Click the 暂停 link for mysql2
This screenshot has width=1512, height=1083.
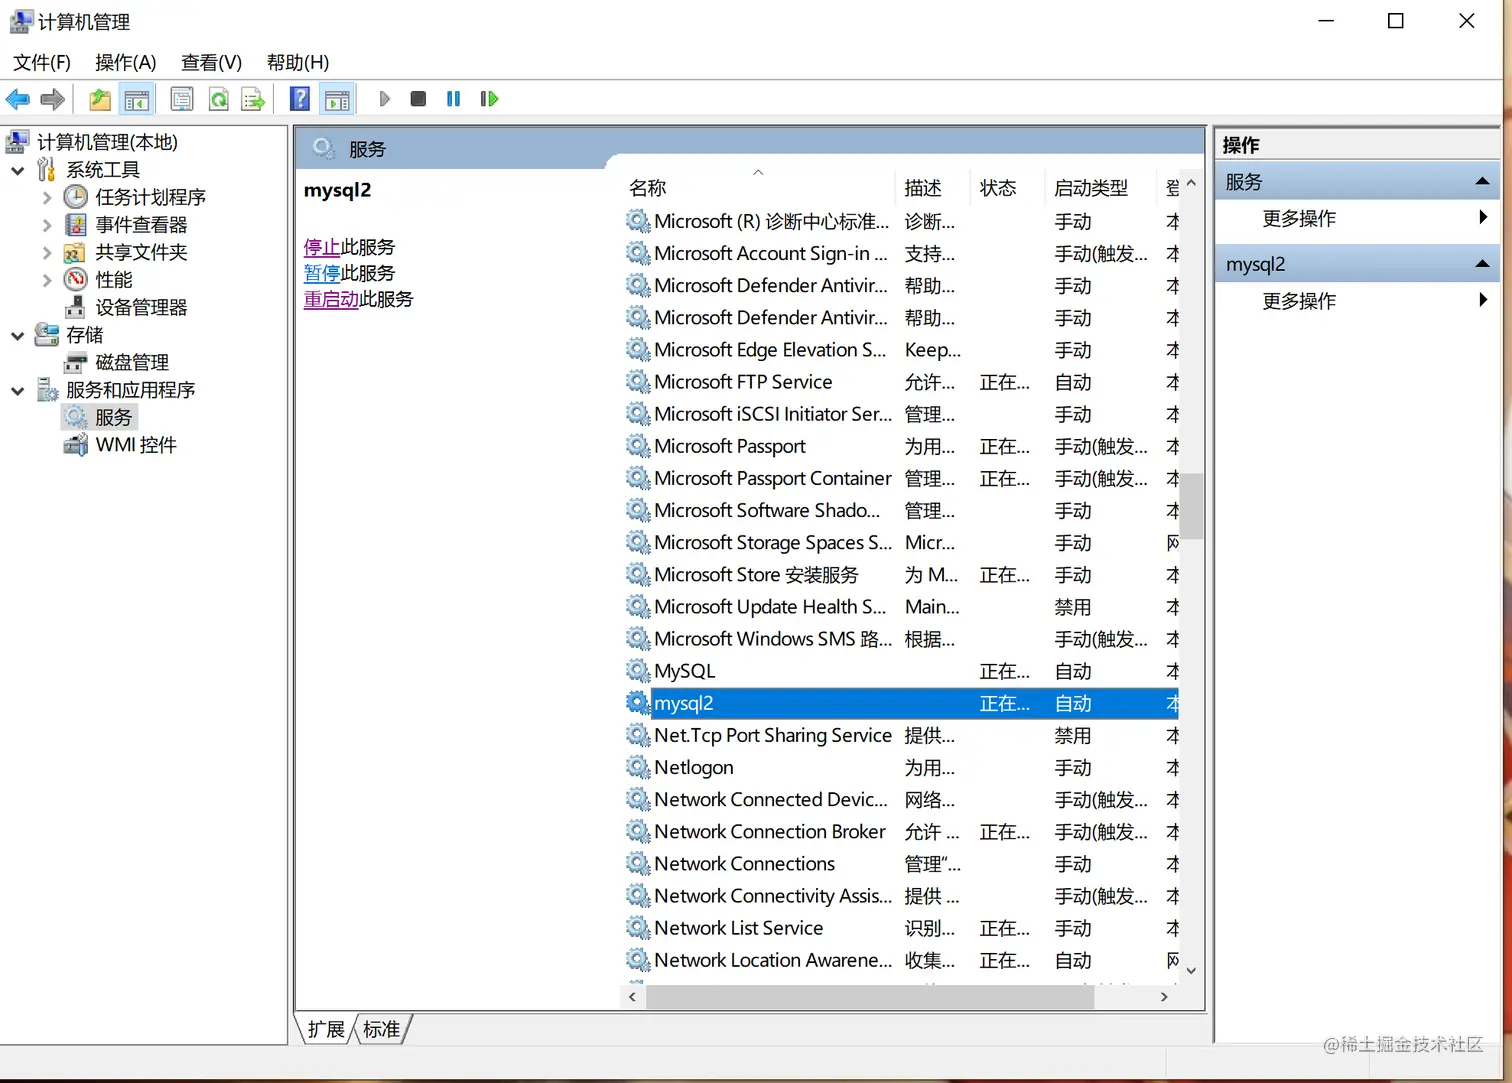tap(322, 273)
